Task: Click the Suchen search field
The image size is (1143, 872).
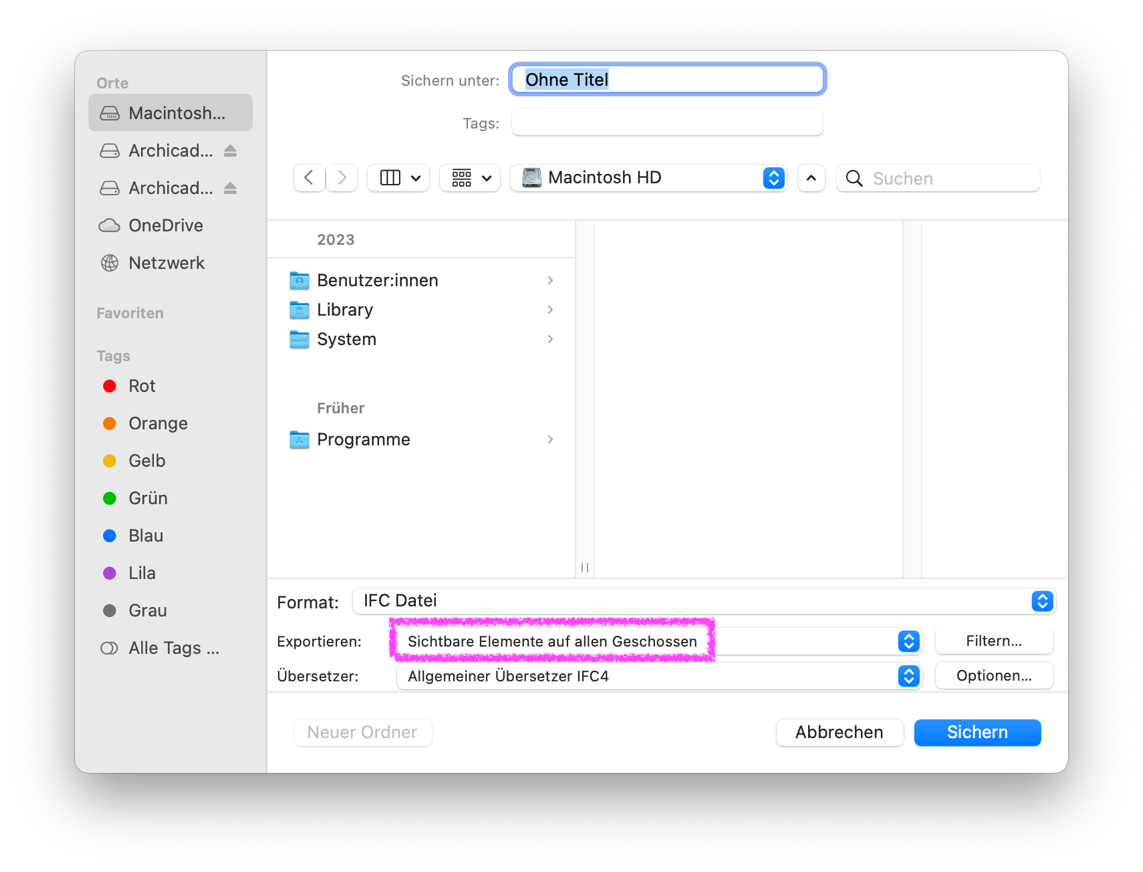Action: 937,178
